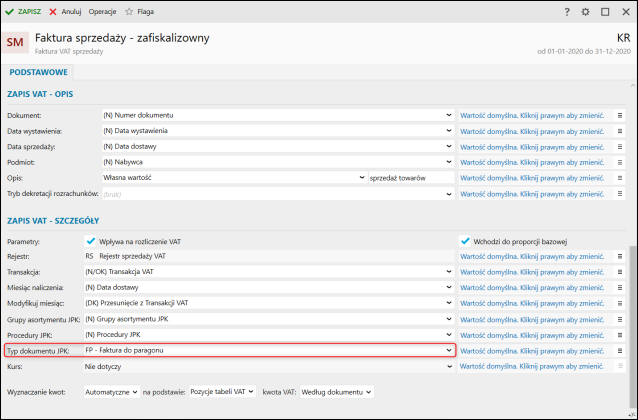Expand the Typ dokumentu JPK dropdown
Screen dimensions: 638x420
click(x=449, y=351)
